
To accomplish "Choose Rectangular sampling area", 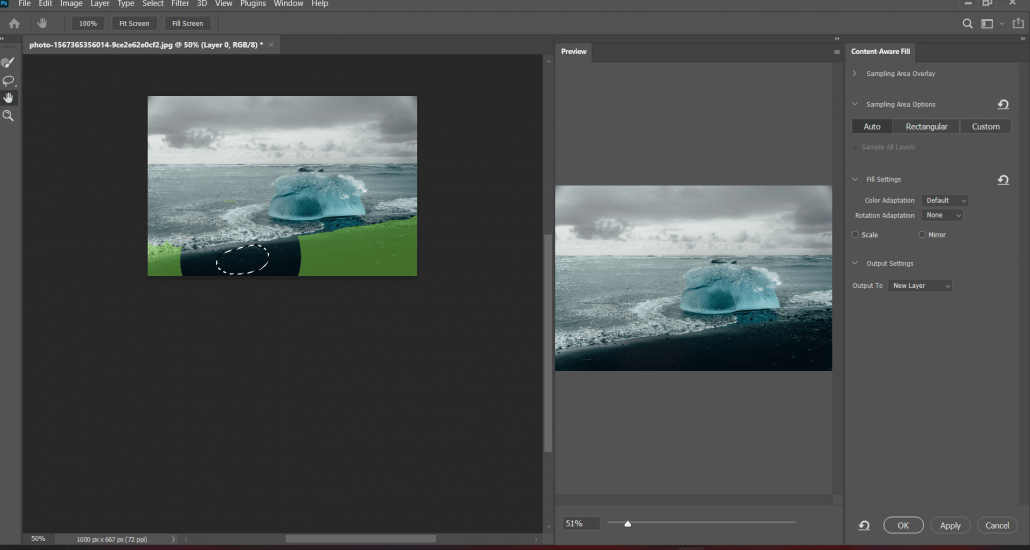I will tap(926, 126).
